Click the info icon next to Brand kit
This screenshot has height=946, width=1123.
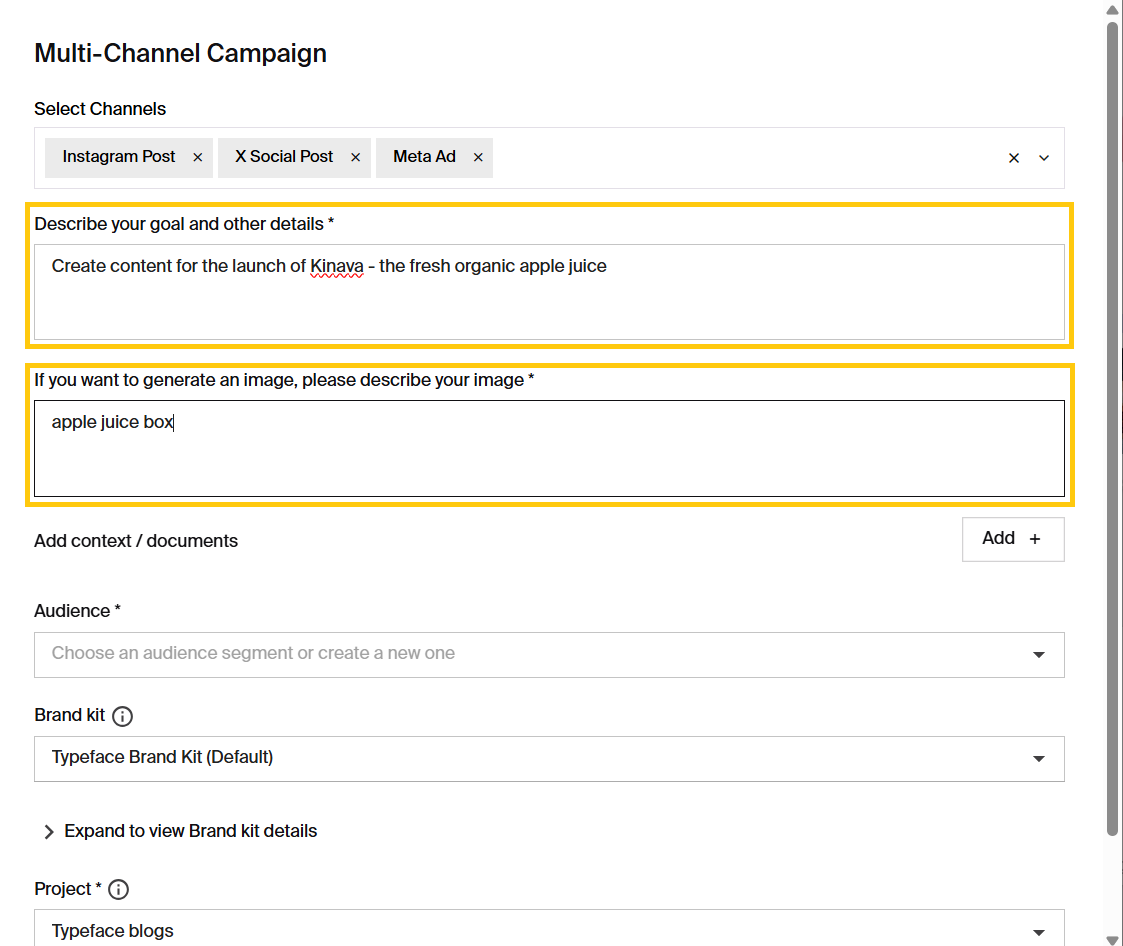point(122,716)
